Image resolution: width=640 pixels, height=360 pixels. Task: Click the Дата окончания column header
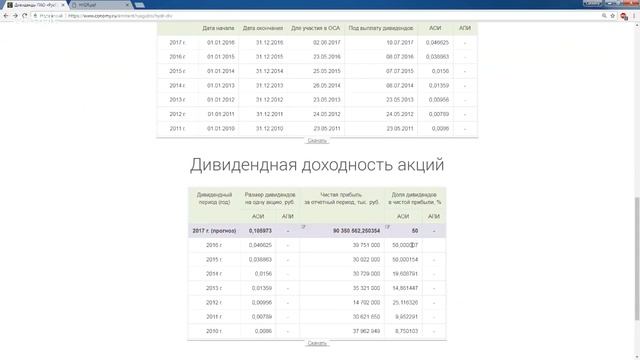263,28
